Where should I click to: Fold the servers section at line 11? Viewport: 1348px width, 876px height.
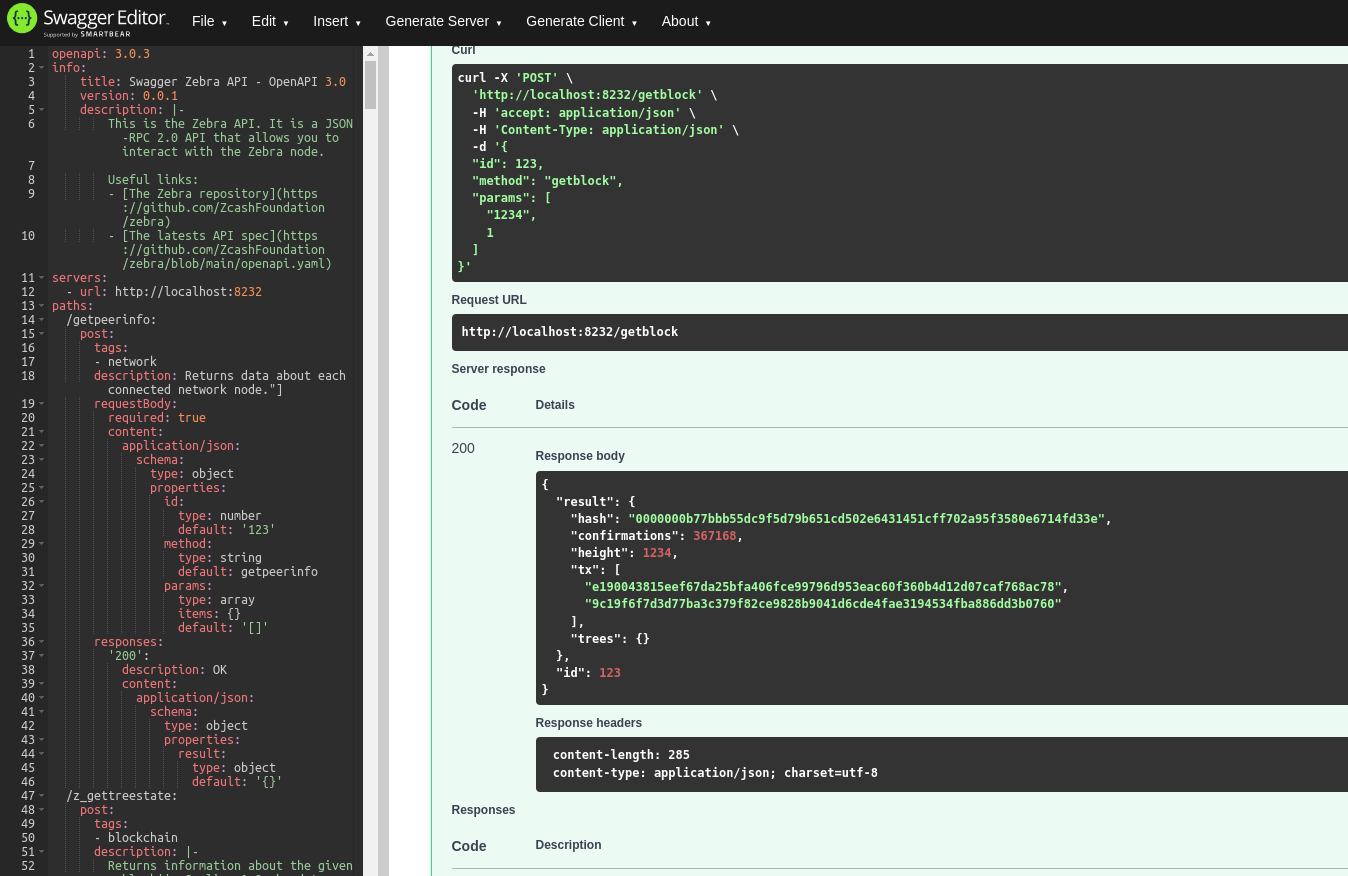click(42, 278)
